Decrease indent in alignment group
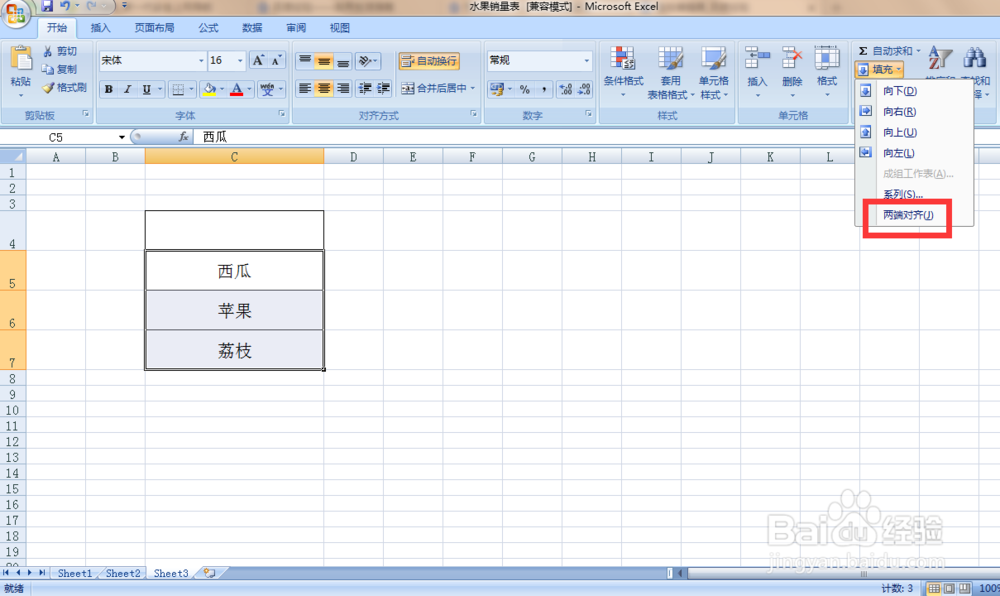This screenshot has width=1000, height=596. (365, 89)
